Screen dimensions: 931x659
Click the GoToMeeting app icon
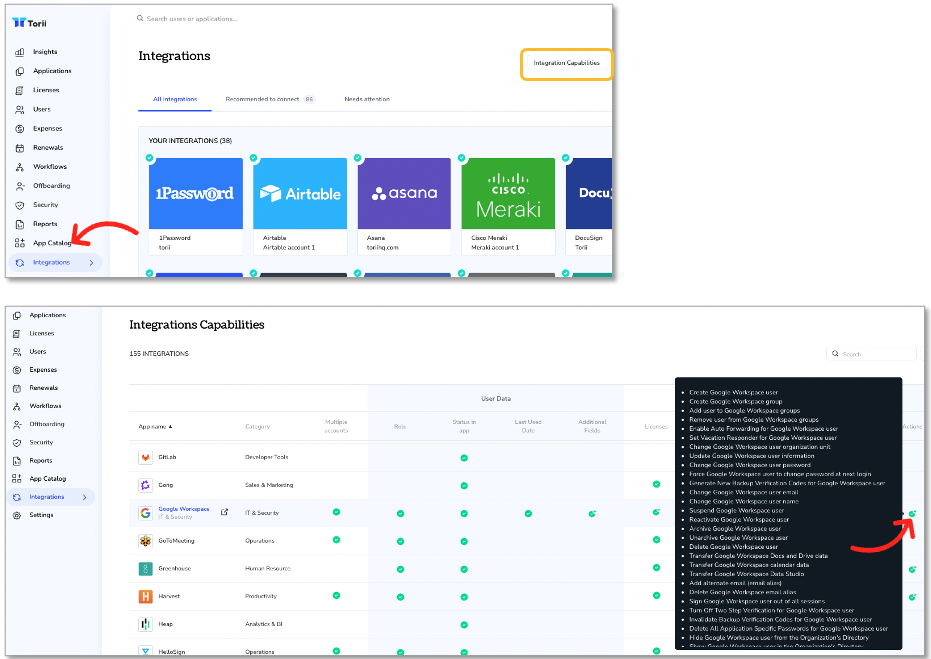pos(145,541)
